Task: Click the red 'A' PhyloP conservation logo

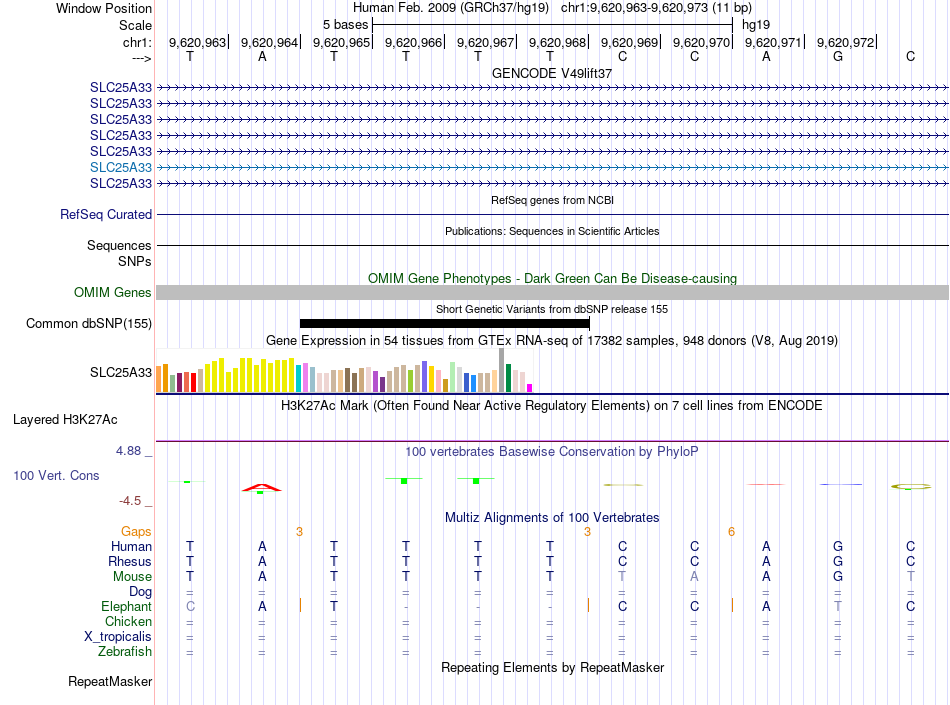Action: (x=261, y=488)
